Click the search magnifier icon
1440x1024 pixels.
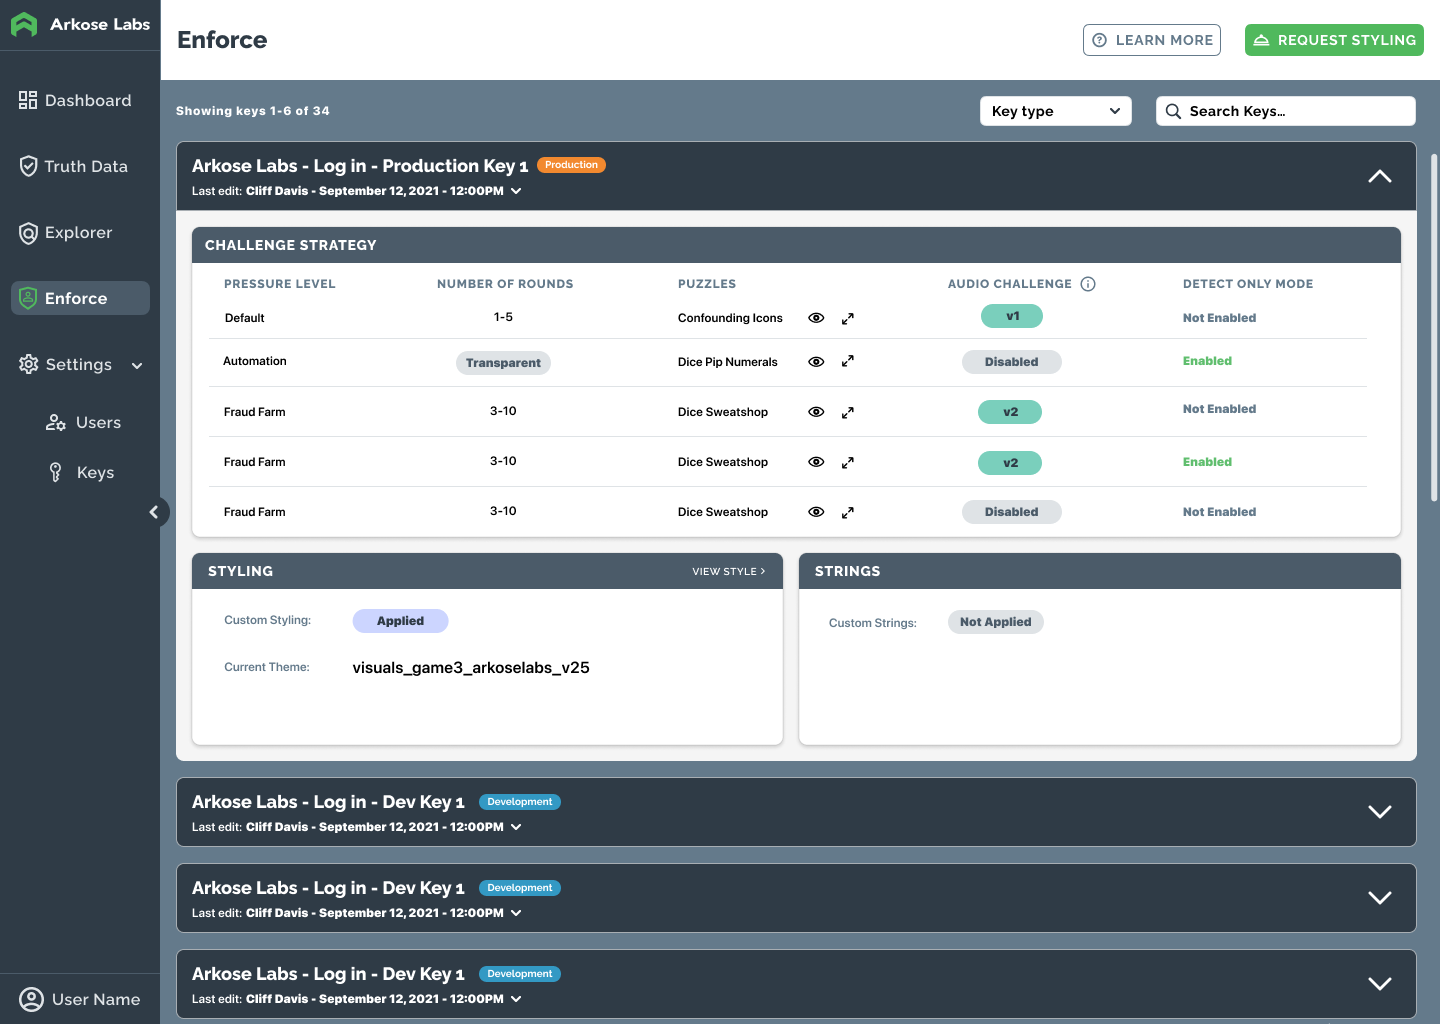pos(1173,111)
